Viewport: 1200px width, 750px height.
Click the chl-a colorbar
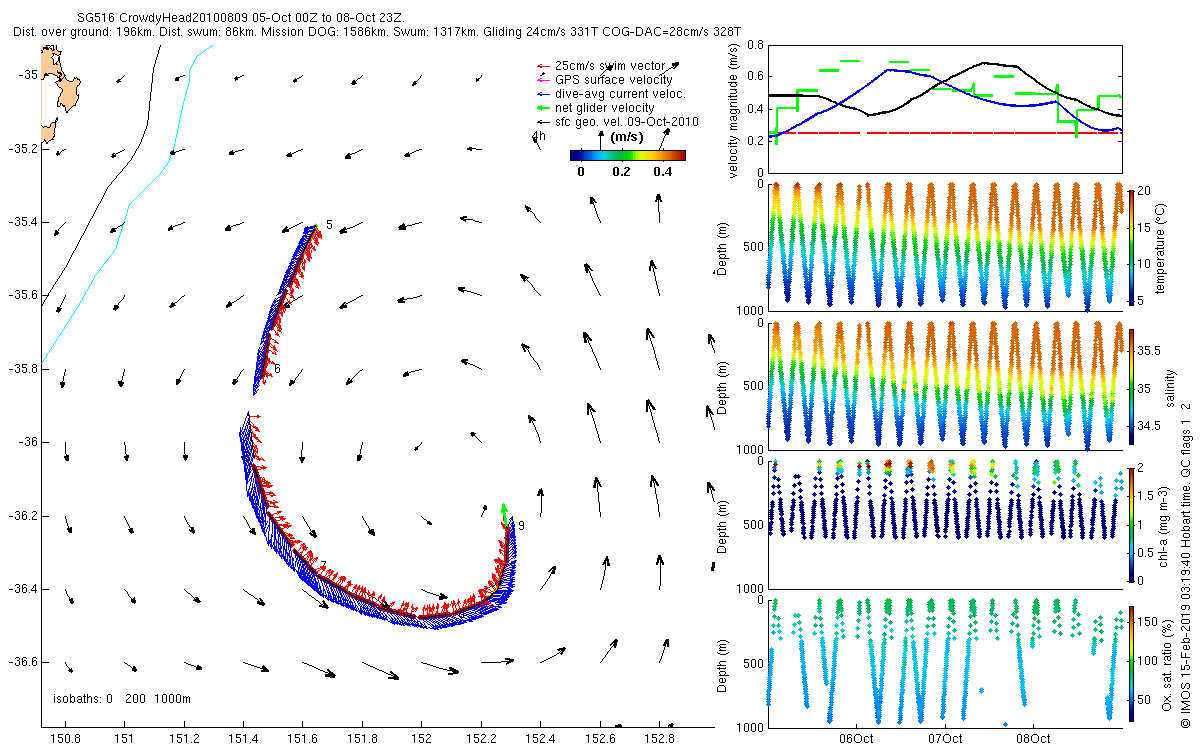(1131, 523)
